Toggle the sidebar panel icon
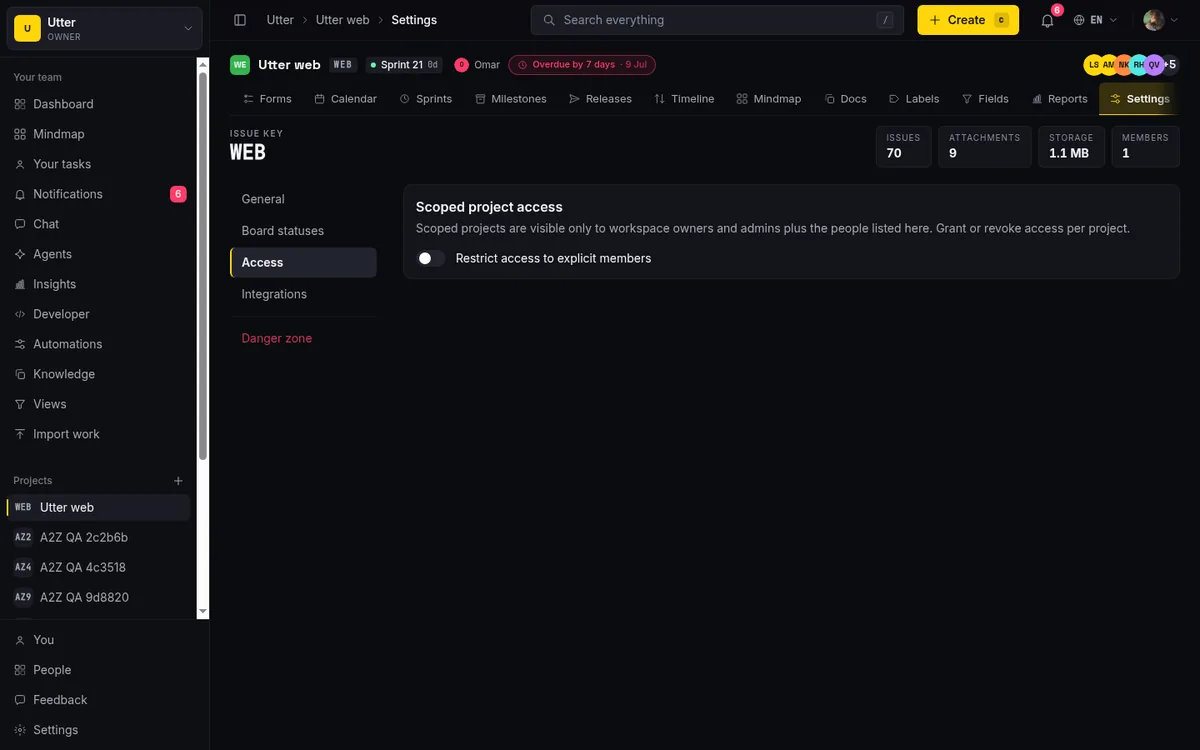The height and width of the screenshot is (750, 1200). [x=240, y=20]
